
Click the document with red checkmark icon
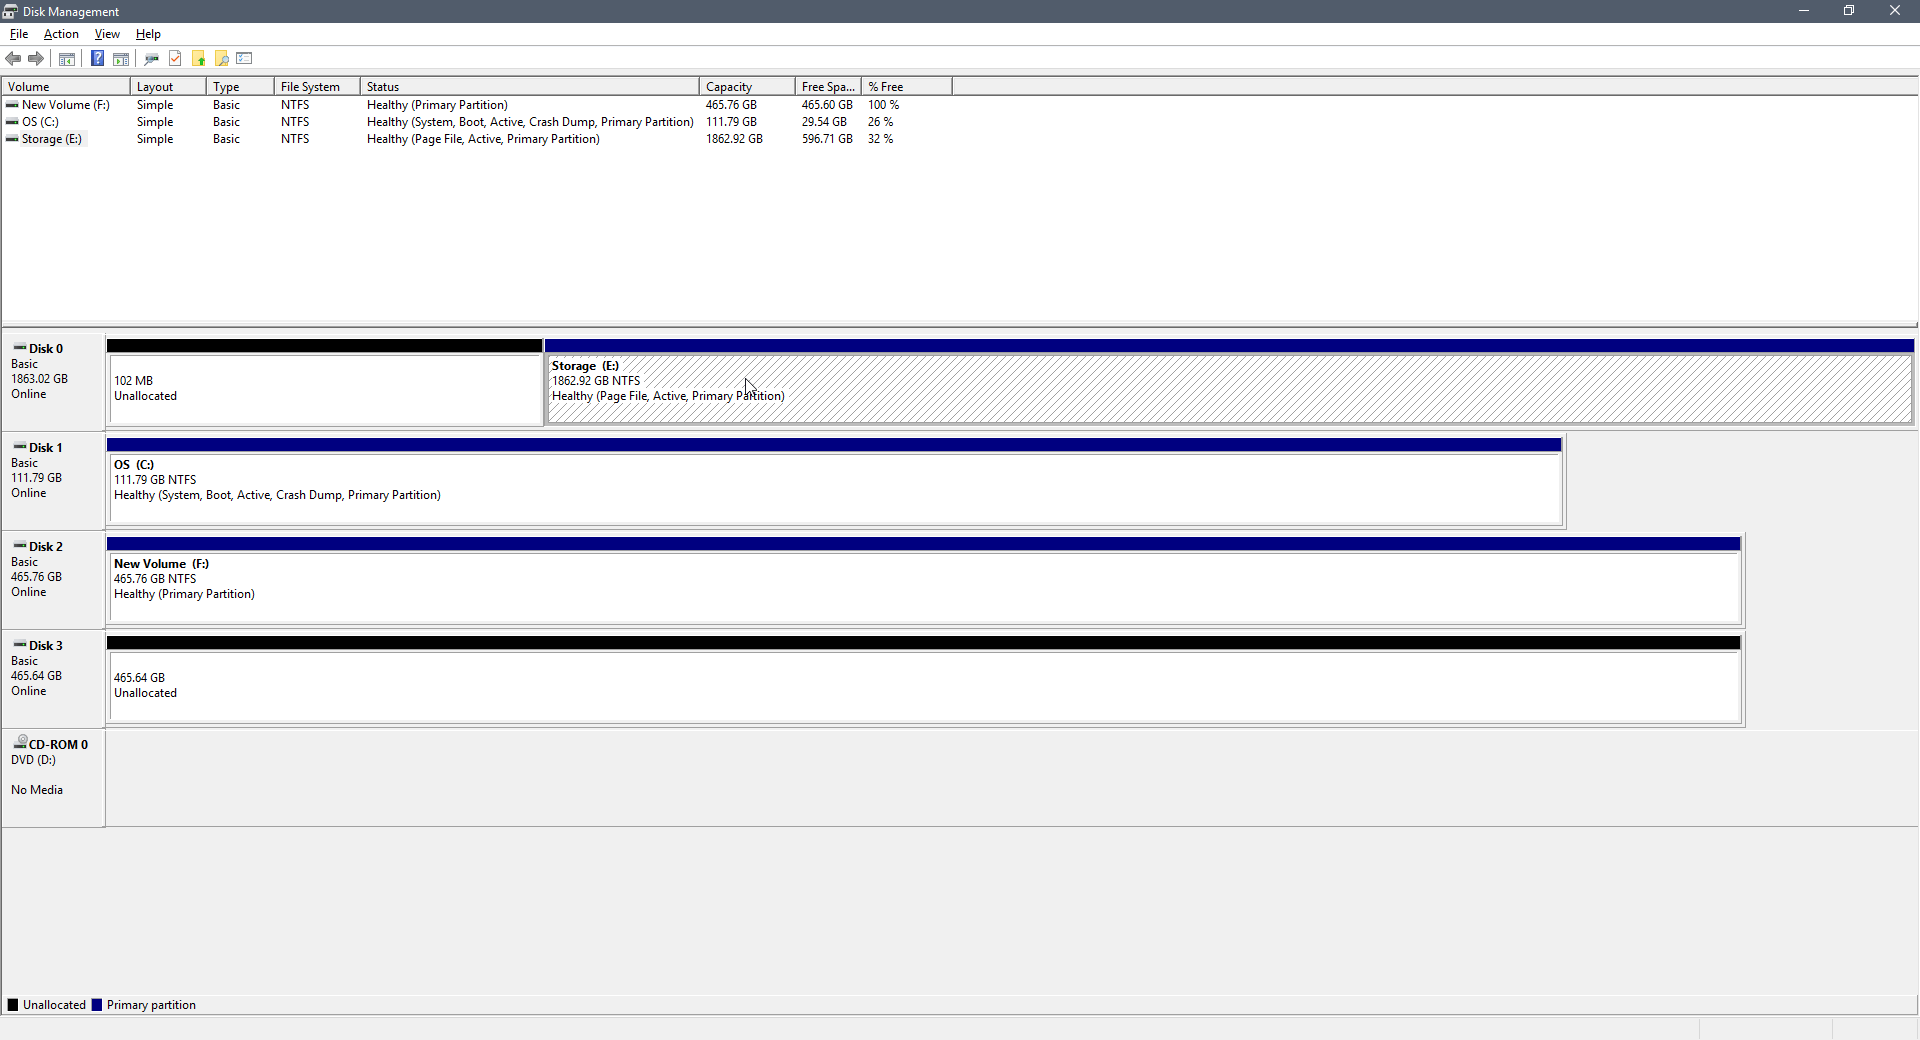pyautogui.click(x=175, y=59)
